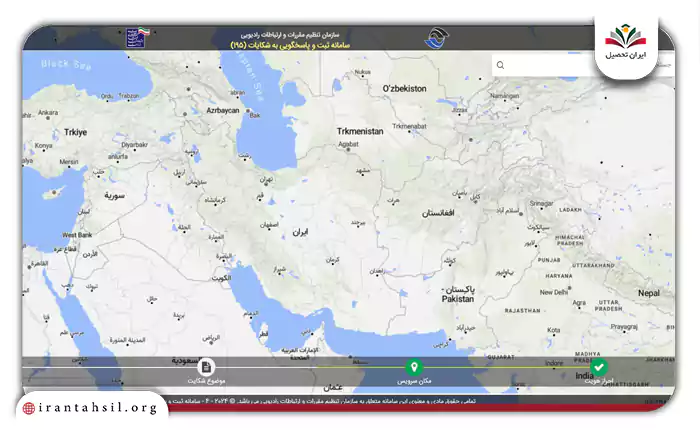Click the Indore city label
The image size is (700, 430).
[554, 363]
